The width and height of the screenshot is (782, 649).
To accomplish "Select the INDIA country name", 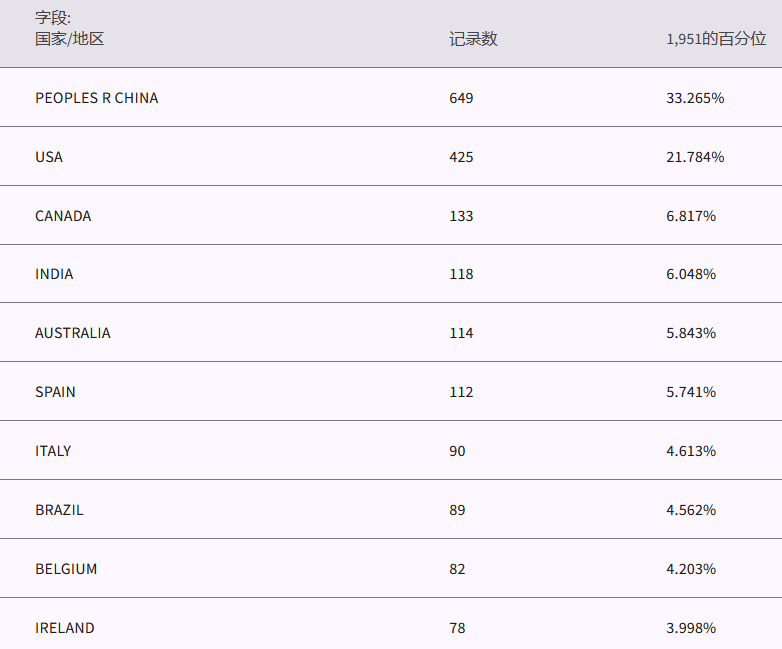I will click(54, 274).
